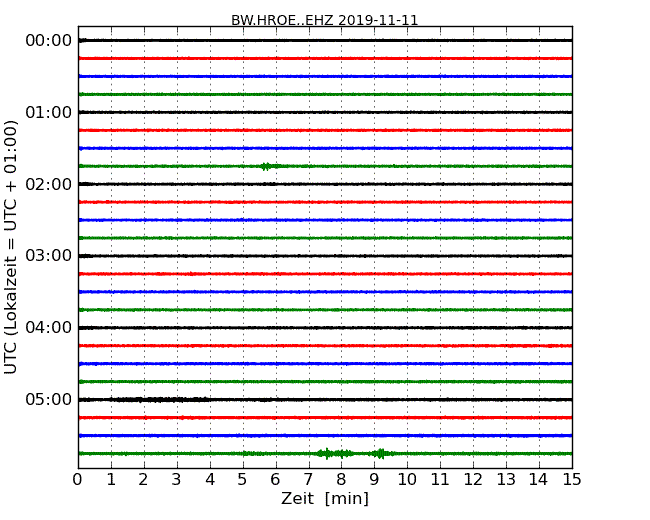650x520 pixels.
Task: Click the 03:00 time label
Action: click(x=49, y=256)
